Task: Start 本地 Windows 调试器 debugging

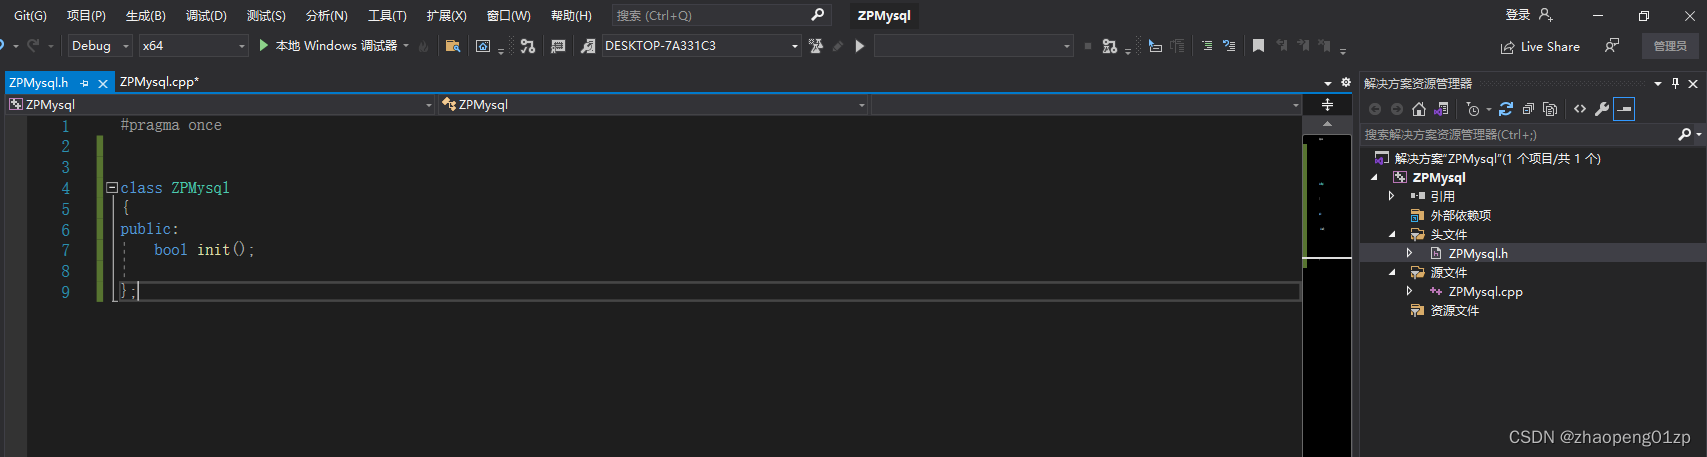Action: point(328,46)
